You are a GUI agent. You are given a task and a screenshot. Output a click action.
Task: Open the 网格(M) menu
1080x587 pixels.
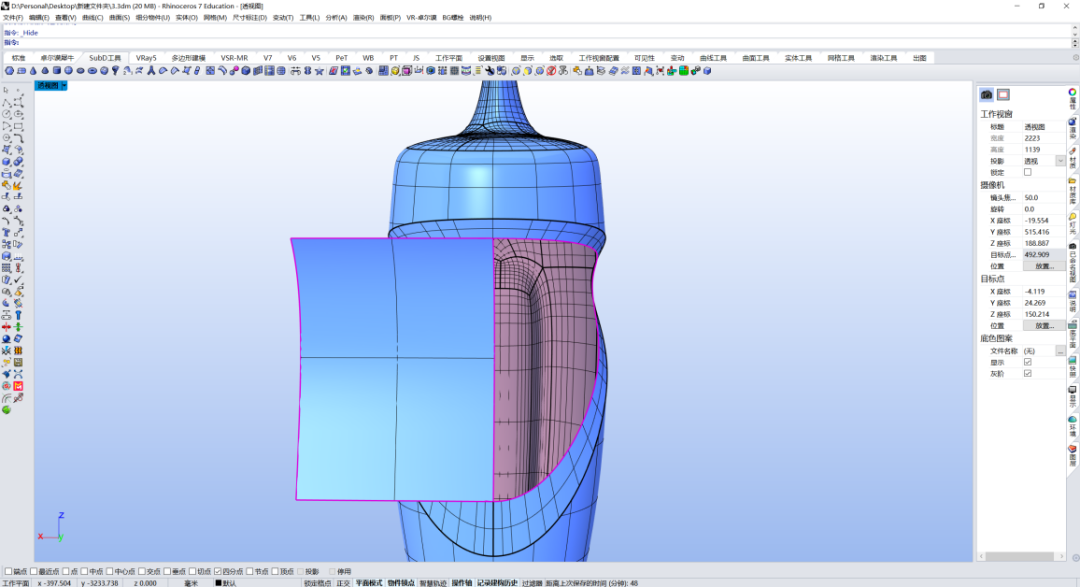click(x=215, y=17)
